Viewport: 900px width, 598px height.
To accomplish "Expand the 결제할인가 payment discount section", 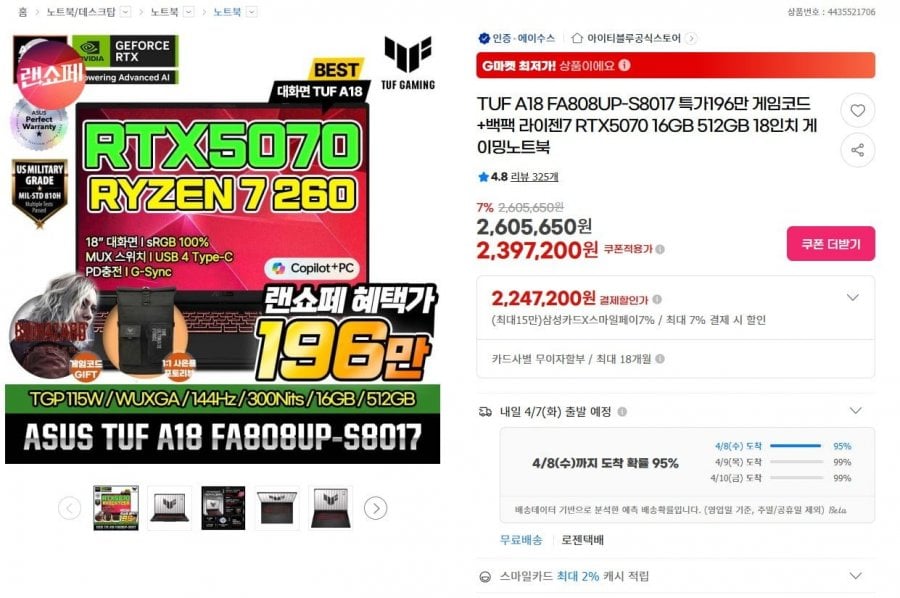I will click(x=853, y=297).
